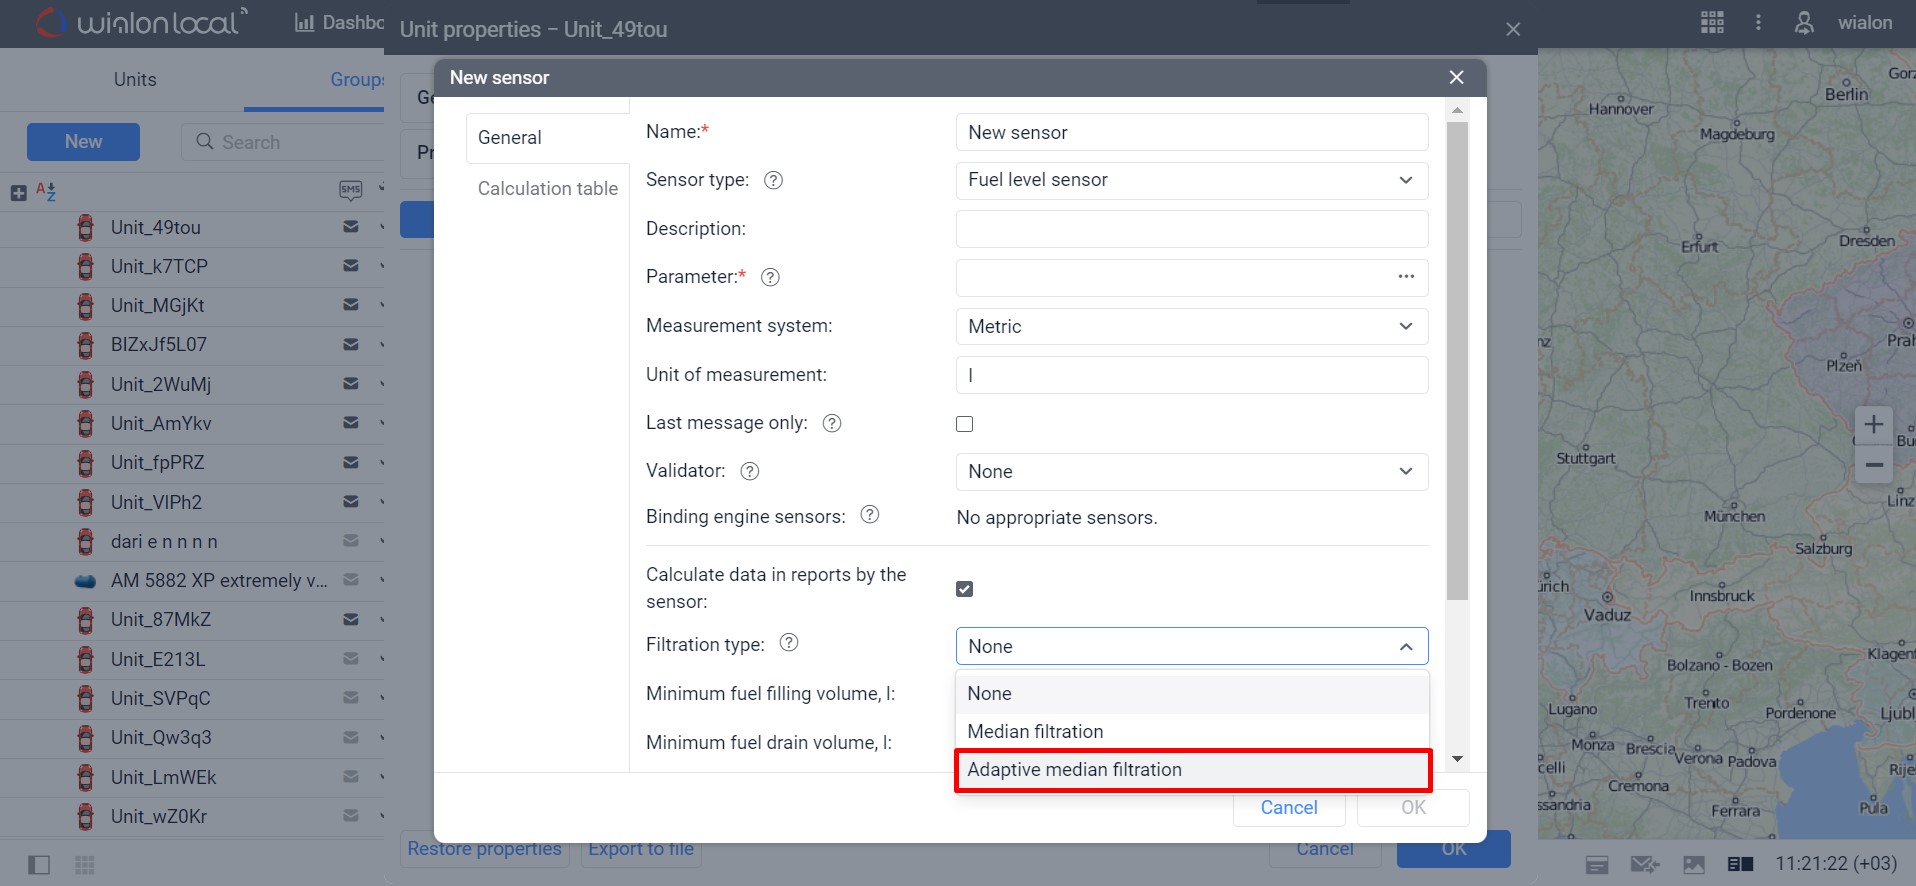
Task: Click the three-dots button in Parameter field
Action: click(1406, 277)
